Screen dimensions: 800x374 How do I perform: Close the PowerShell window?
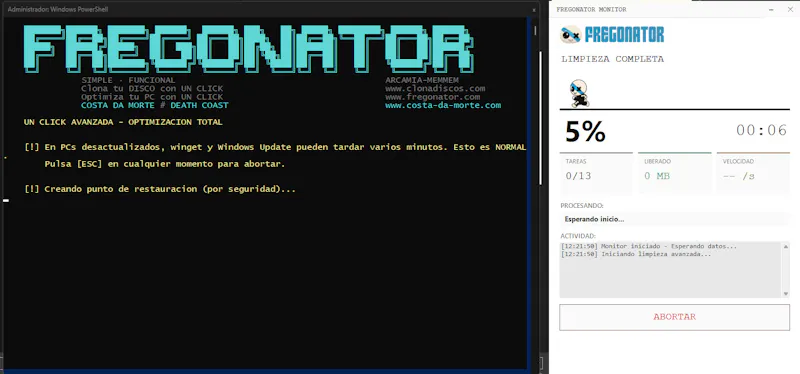(x=534, y=10)
